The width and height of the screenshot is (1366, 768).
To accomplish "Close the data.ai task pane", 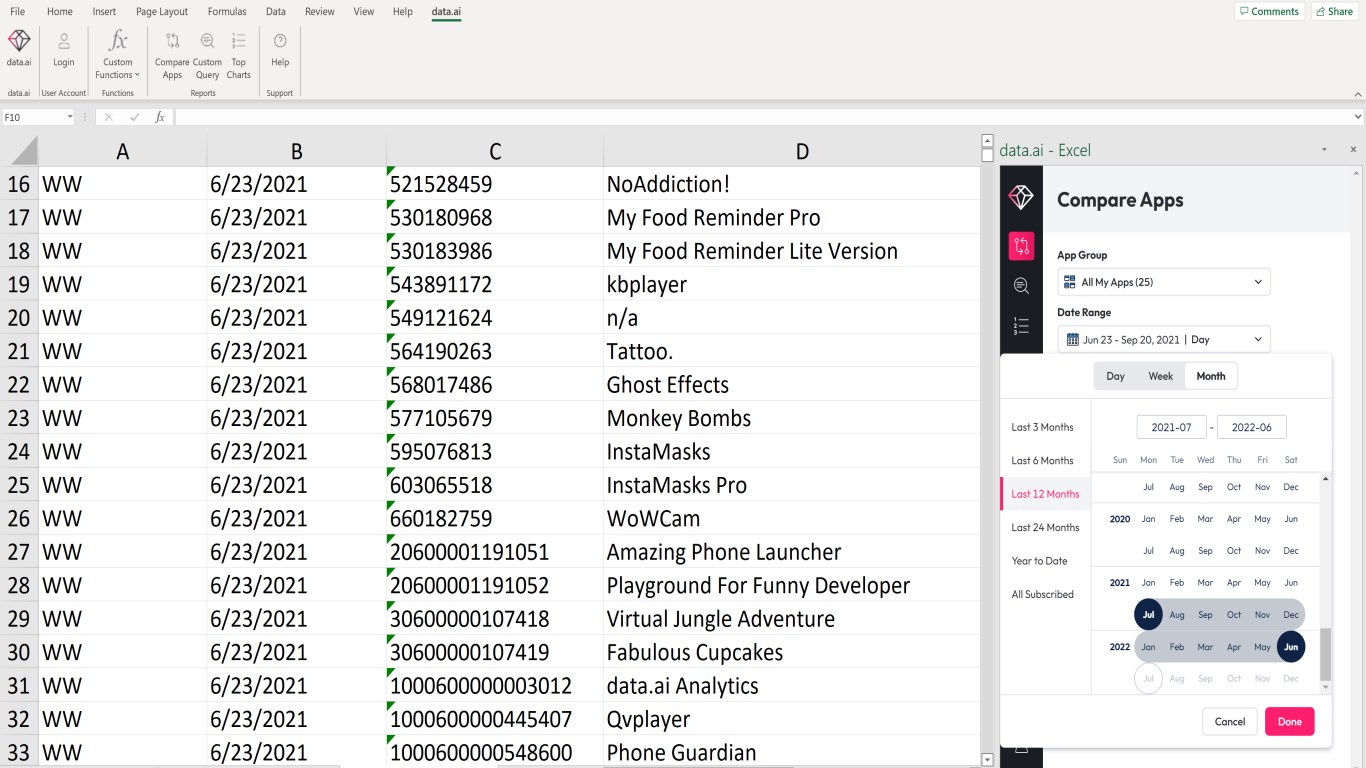I will [x=1353, y=150].
